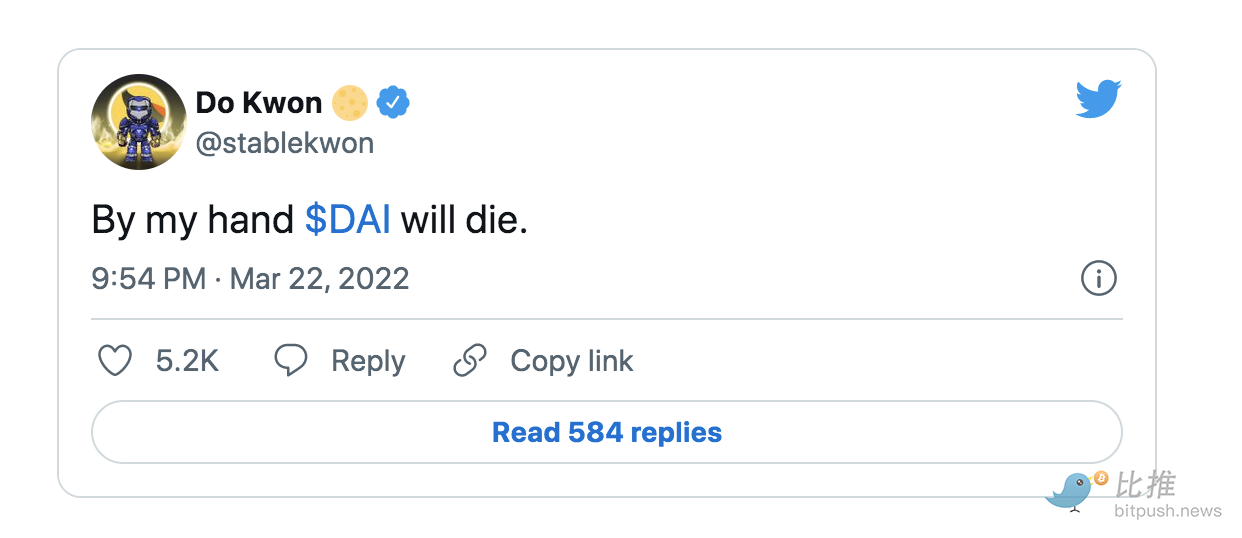Click the 比推 watermark characters

click(1145, 485)
